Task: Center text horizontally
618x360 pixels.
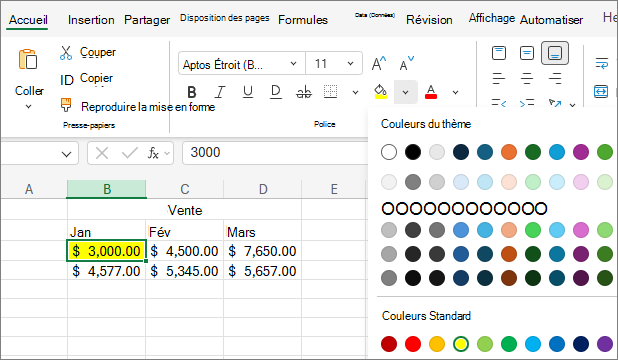Action: pyautogui.click(x=527, y=78)
